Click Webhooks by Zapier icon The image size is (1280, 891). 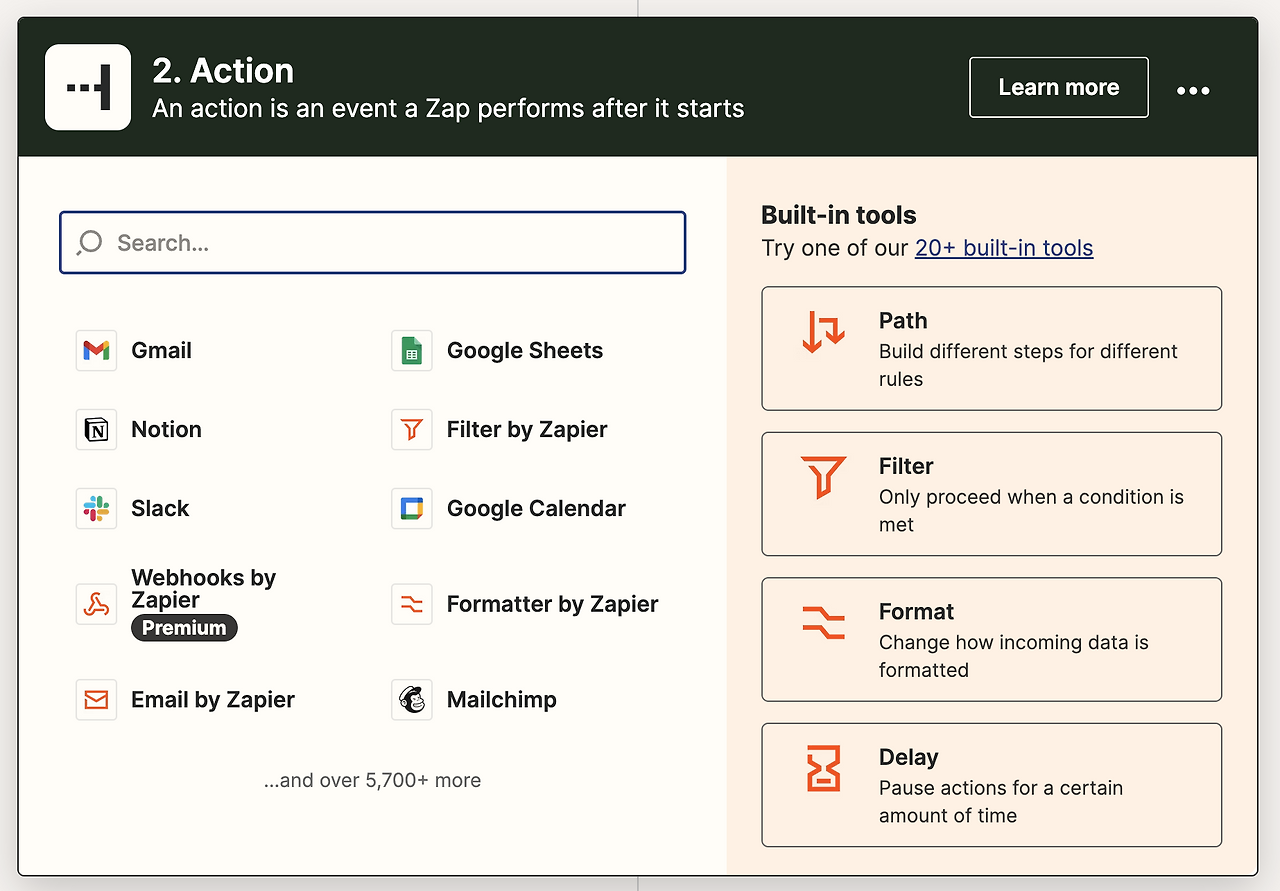tap(96, 604)
